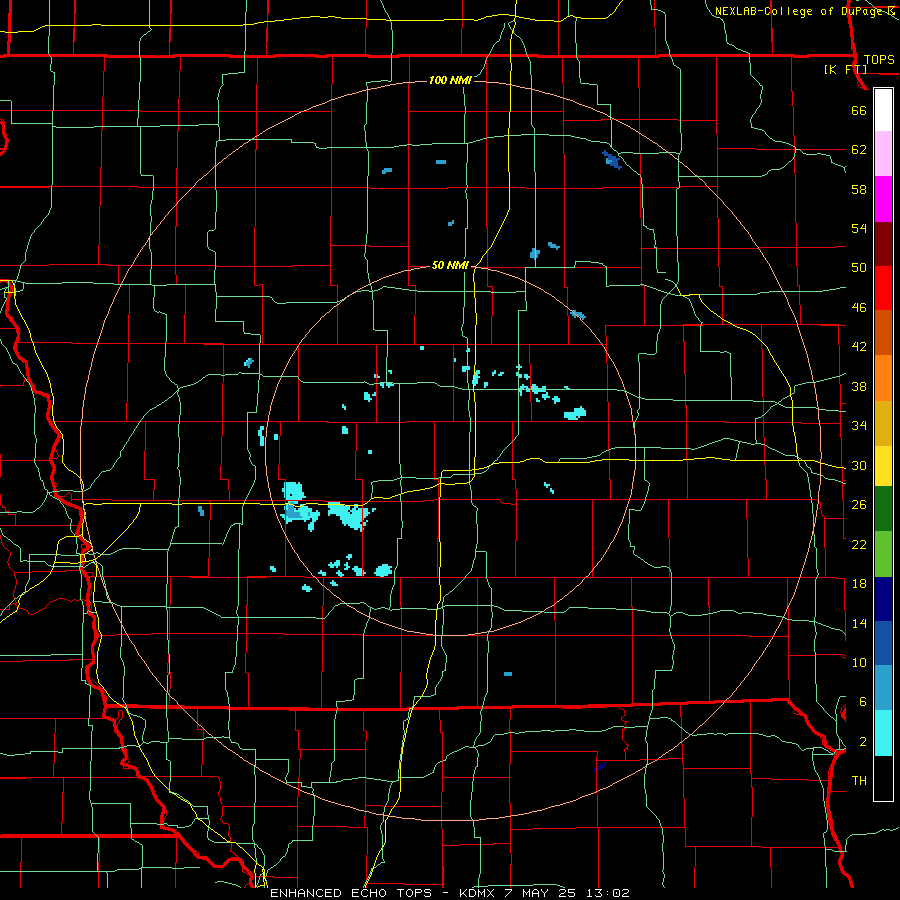Screen dimensions: 900x900
Task: Click the 34 value on the legend
Action: click(x=859, y=426)
